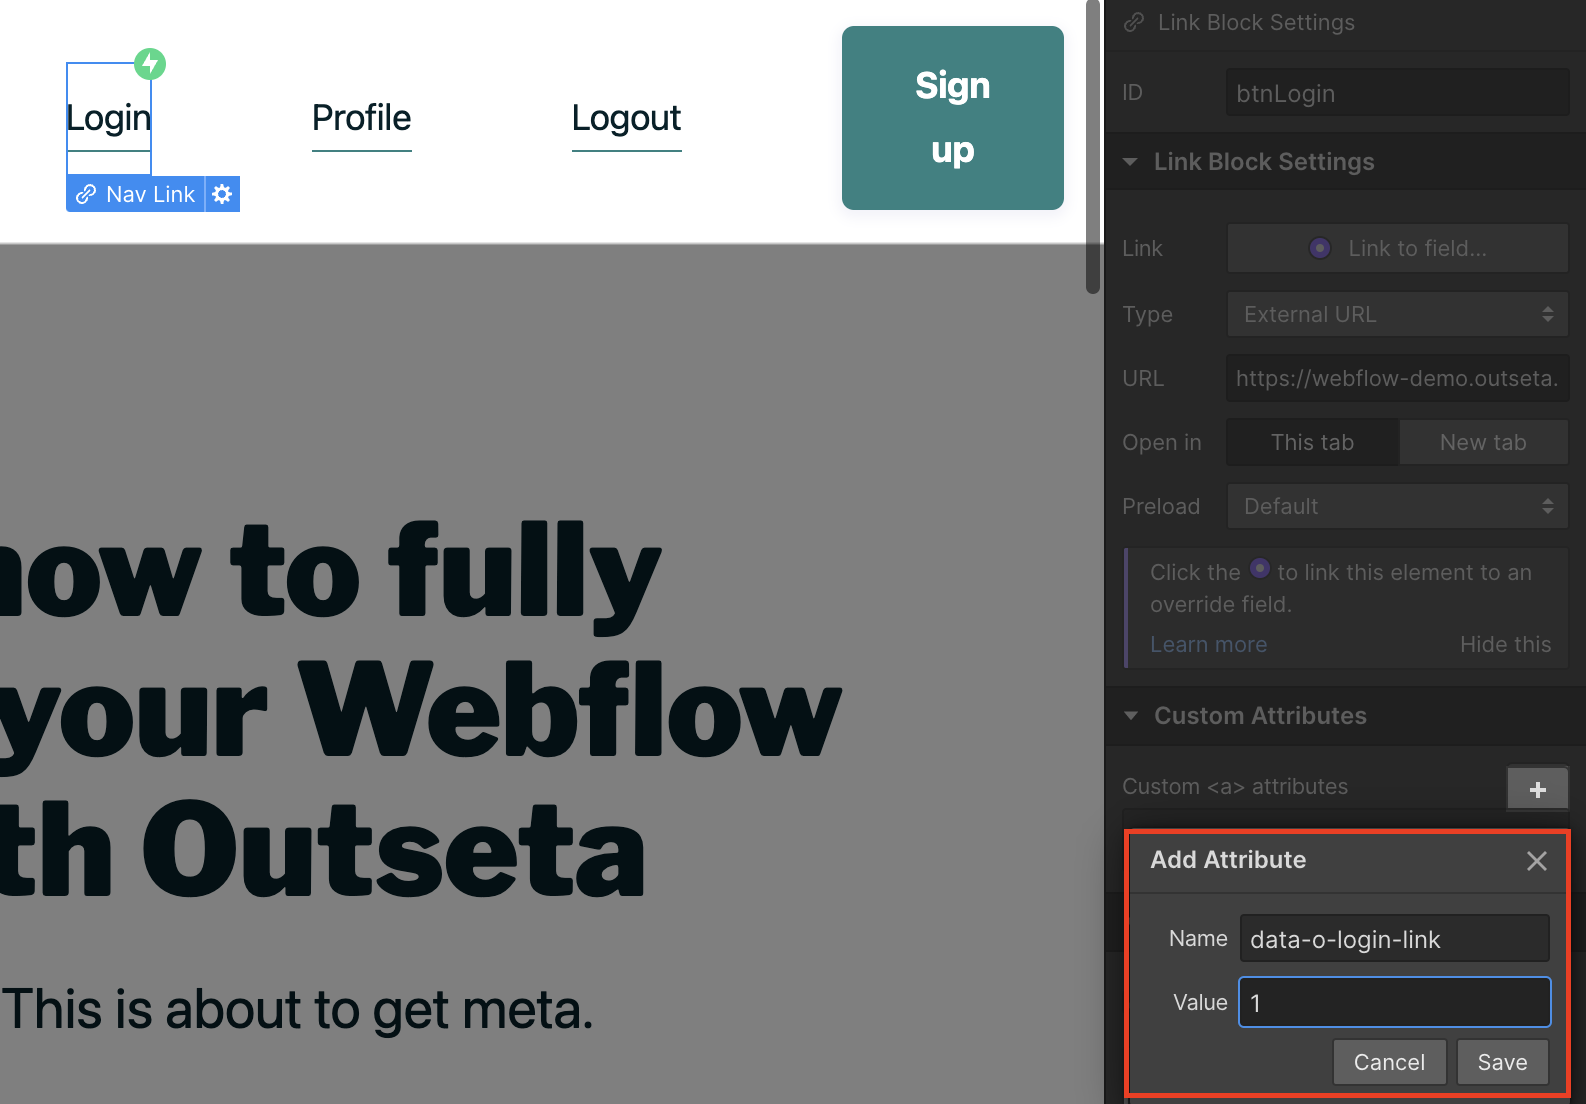The width and height of the screenshot is (1586, 1104).
Task: Close the Add Attribute dialog with the X
Action: point(1536,861)
